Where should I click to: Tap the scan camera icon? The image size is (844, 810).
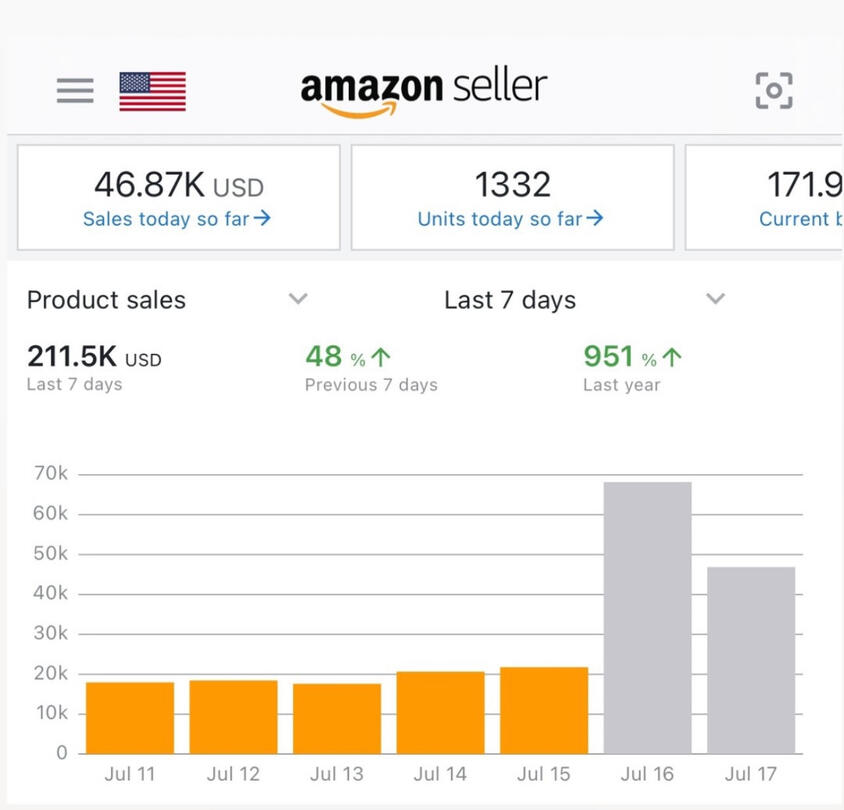tap(773, 91)
